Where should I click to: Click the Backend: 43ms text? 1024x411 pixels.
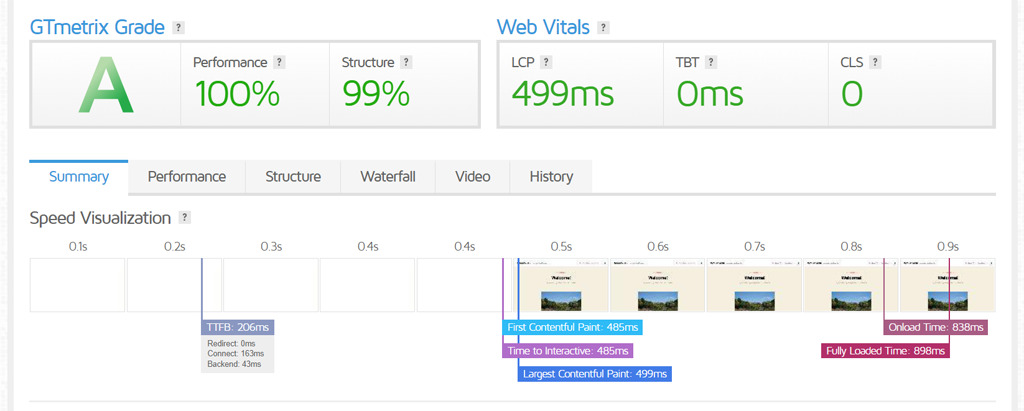(x=234, y=363)
